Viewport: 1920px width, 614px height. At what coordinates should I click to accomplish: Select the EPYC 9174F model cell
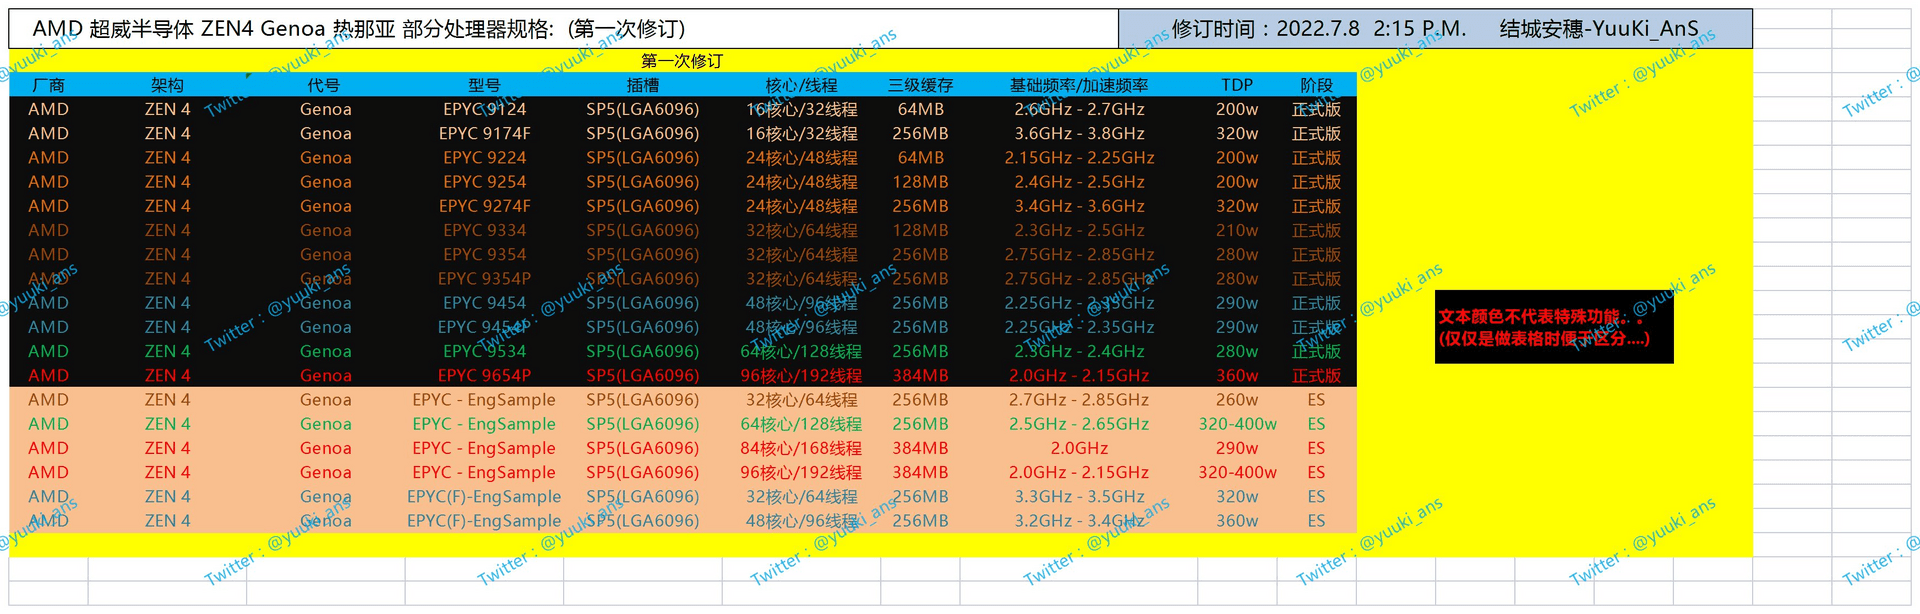pyautogui.click(x=484, y=133)
